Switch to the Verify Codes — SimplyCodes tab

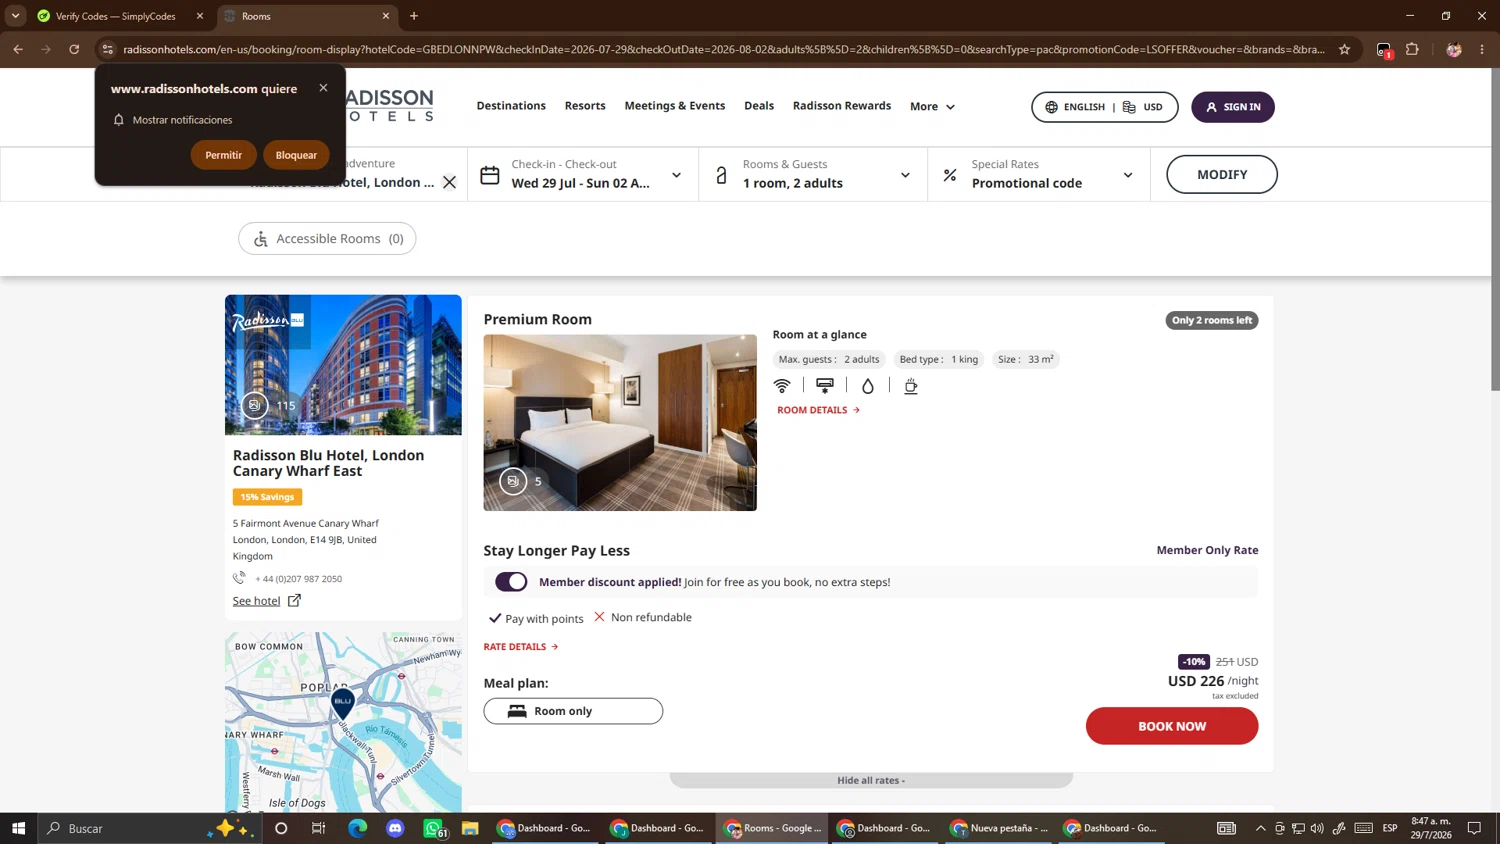[116, 16]
